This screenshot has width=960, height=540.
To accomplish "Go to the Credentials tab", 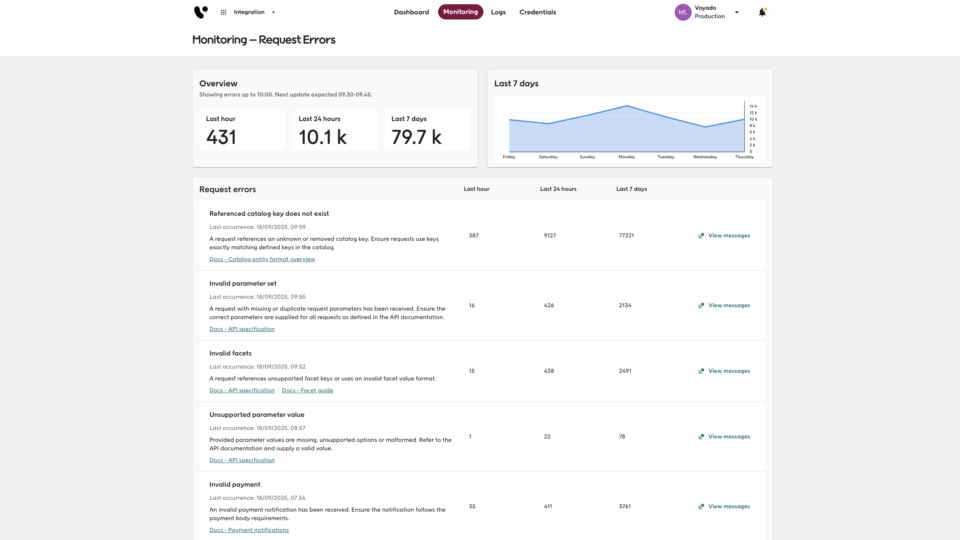I will coord(537,12).
